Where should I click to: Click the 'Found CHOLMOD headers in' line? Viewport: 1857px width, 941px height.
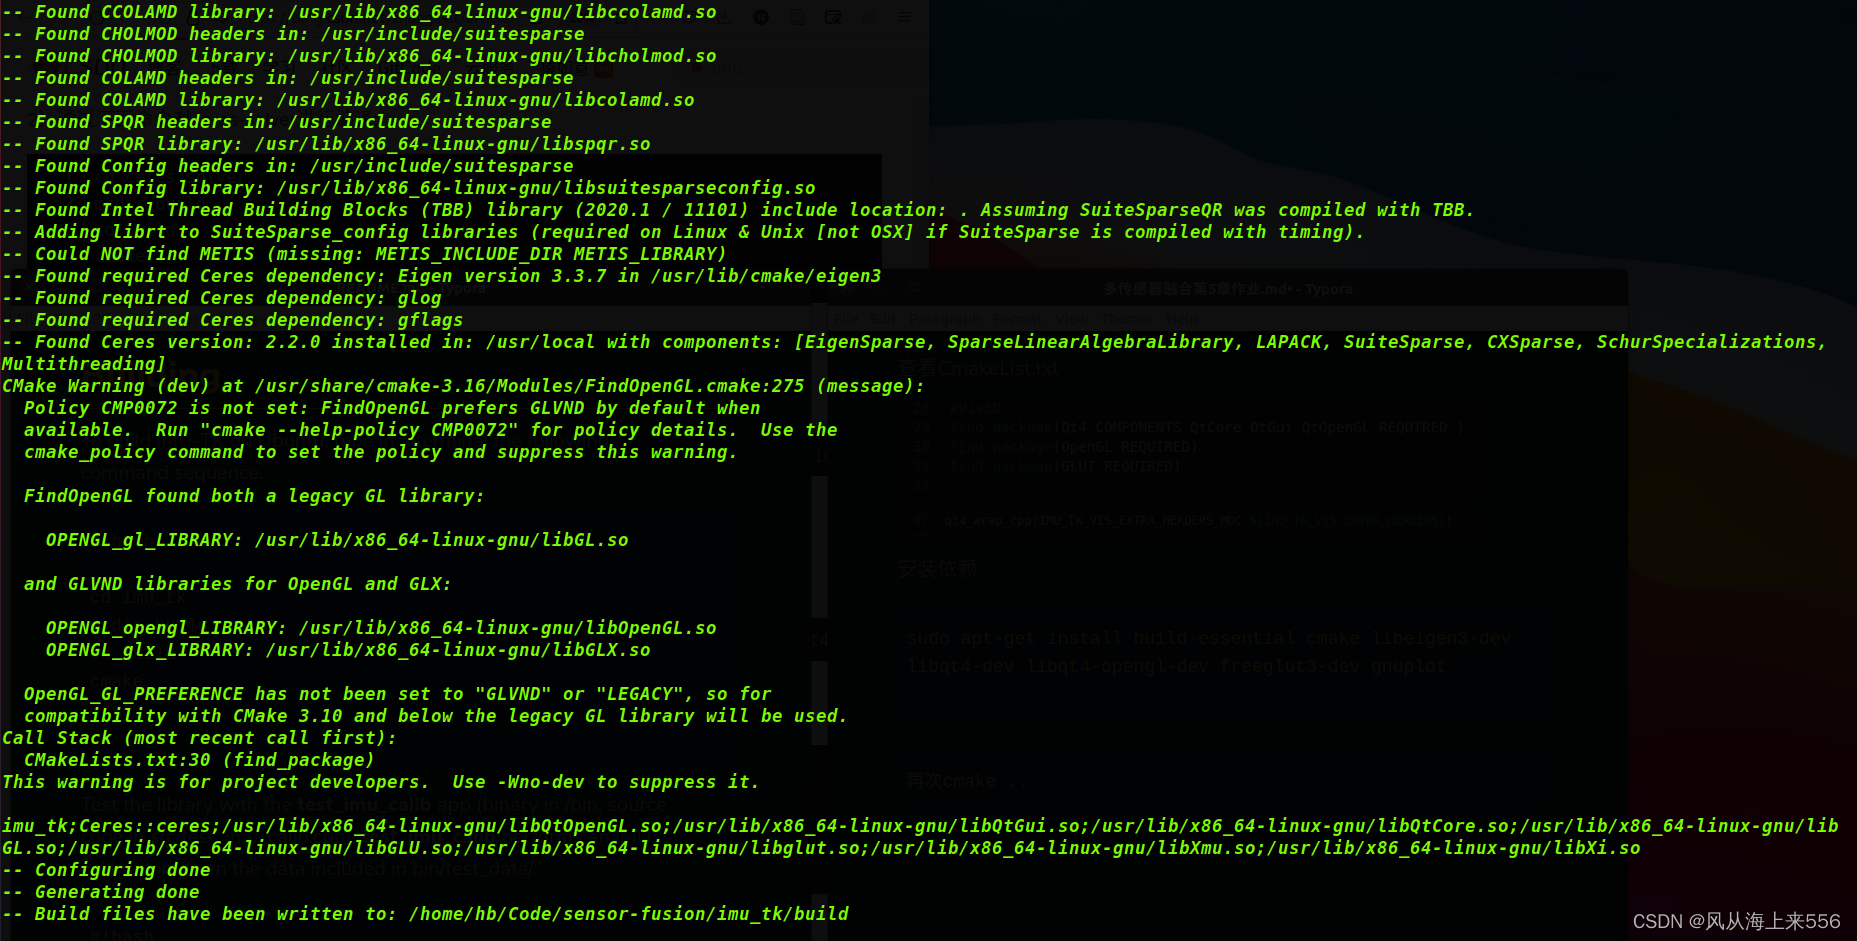(293, 34)
